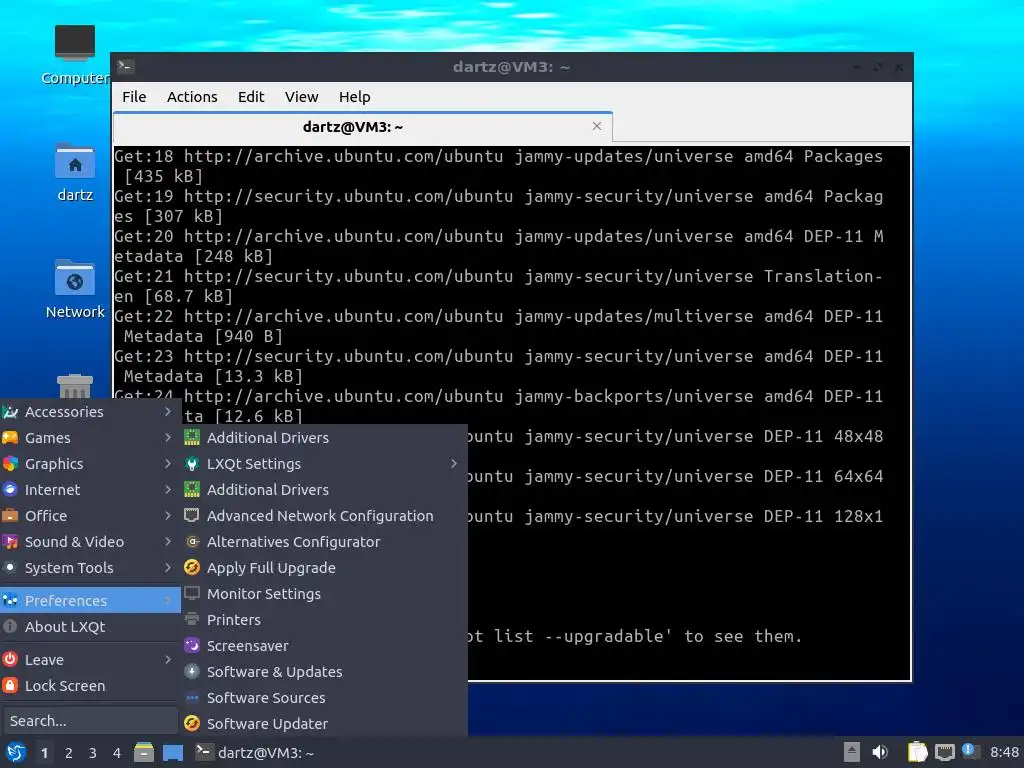Image resolution: width=1024 pixels, height=768 pixels.
Task: Click the Lock Screen padlock icon
Action: [10, 686]
